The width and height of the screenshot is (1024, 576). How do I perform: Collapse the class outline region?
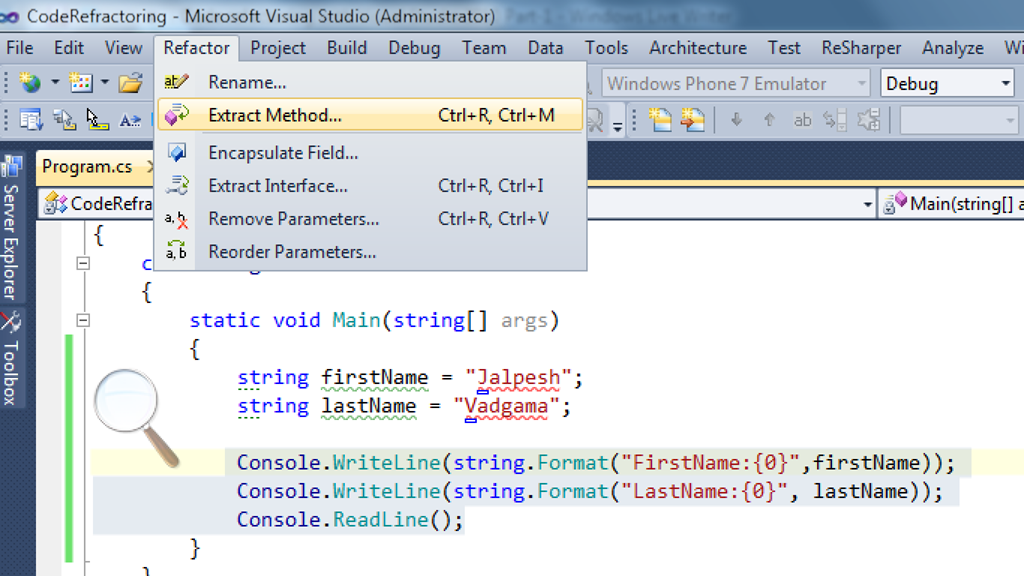83,264
